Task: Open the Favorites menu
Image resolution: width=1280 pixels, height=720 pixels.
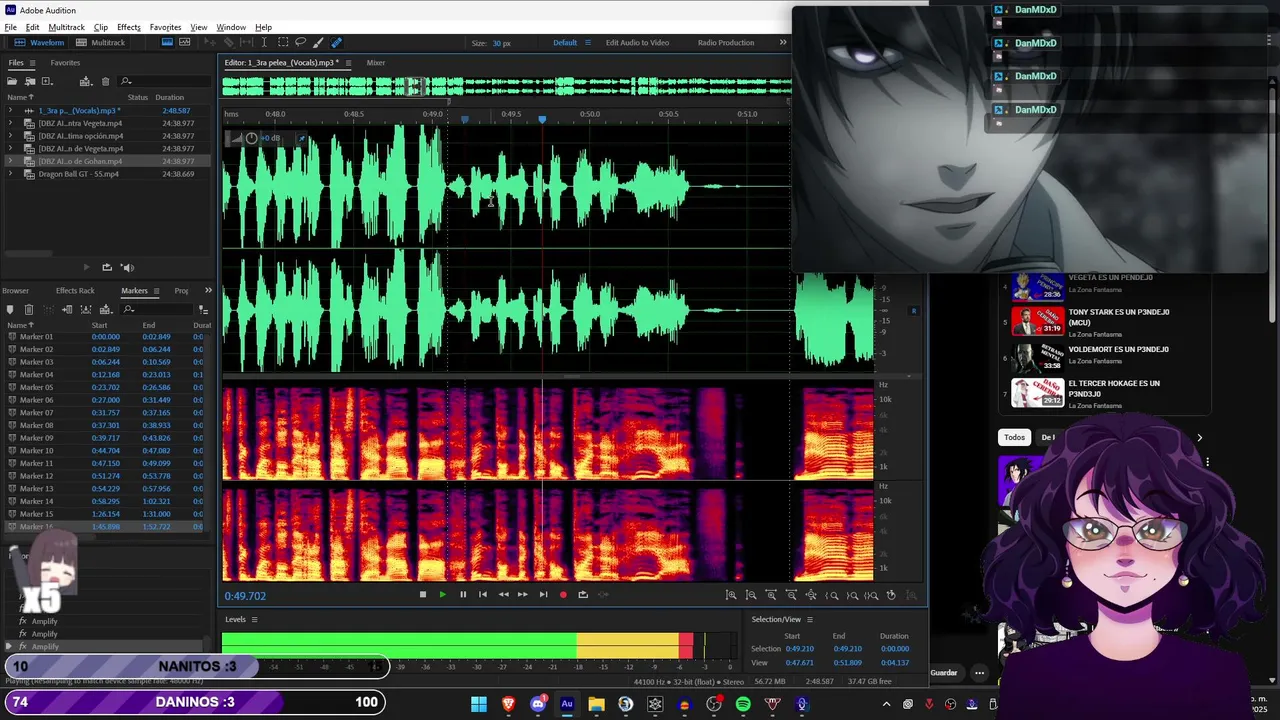Action: pos(165,27)
